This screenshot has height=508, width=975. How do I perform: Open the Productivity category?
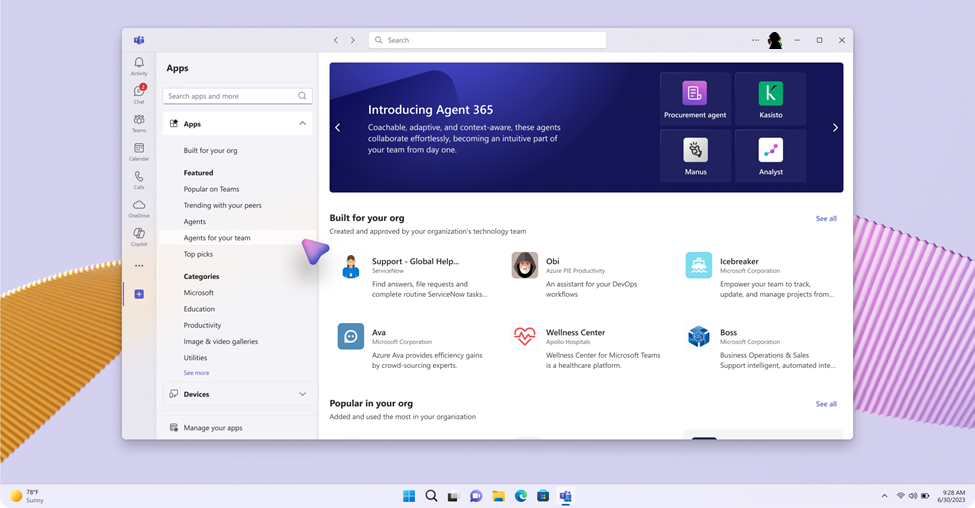coord(202,325)
